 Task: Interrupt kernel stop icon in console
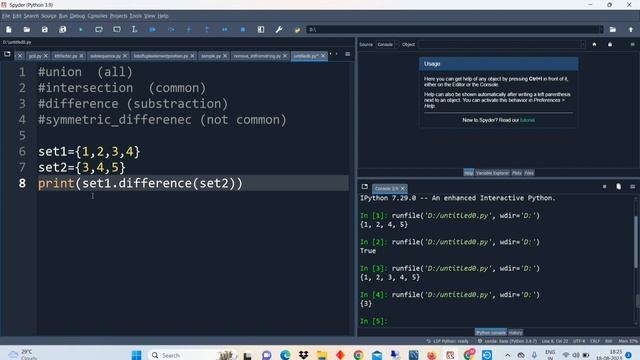click(604, 187)
